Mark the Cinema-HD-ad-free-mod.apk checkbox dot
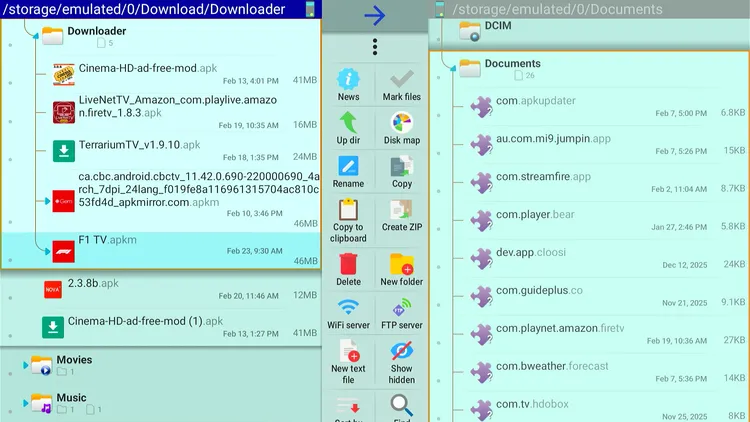 [x=10, y=83]
